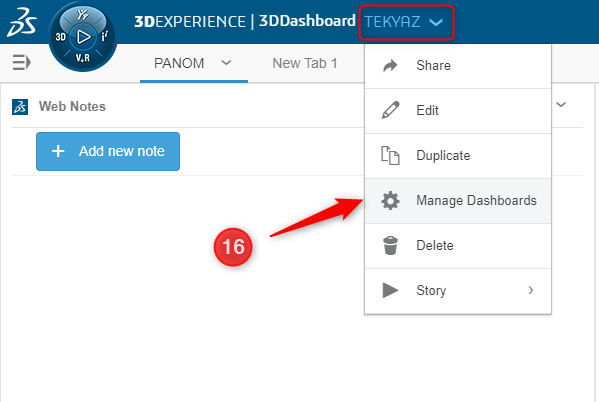Select the 3D quadrant of the compass
The width and height of the screenshot is (599, 402).
[x=60, y=37]
